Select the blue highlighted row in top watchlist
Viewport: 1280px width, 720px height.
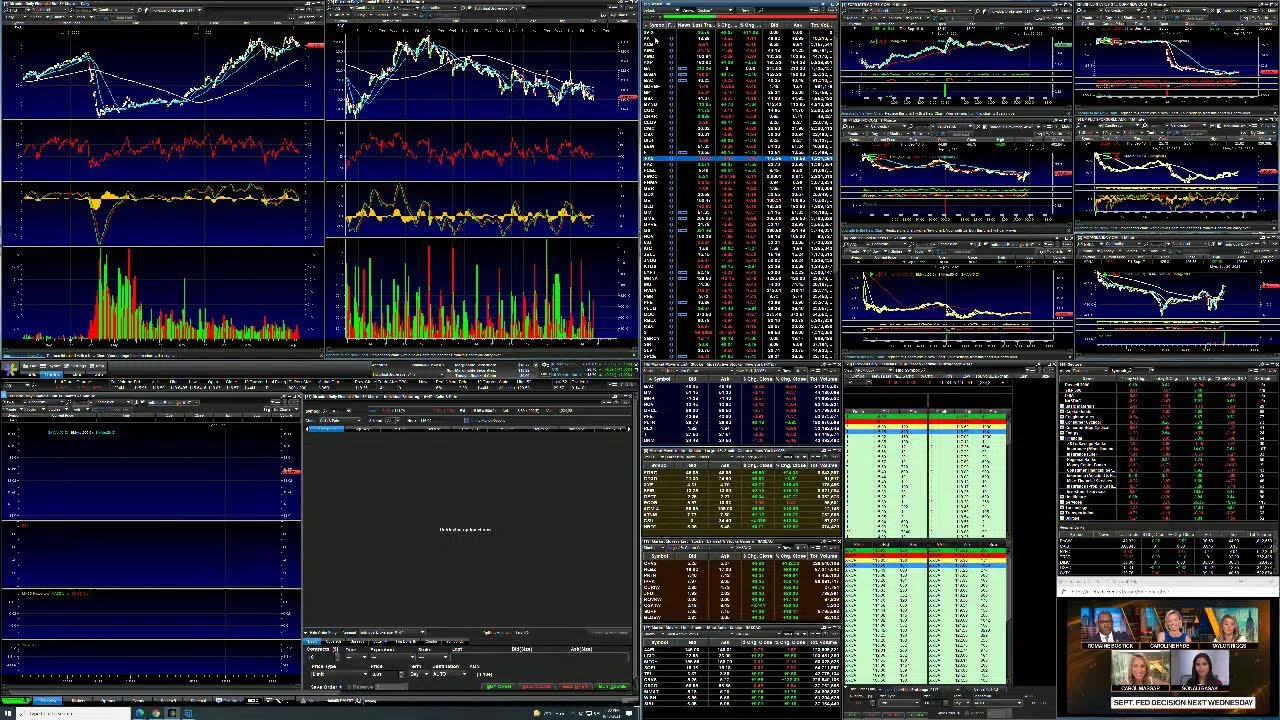click(738, 159)
